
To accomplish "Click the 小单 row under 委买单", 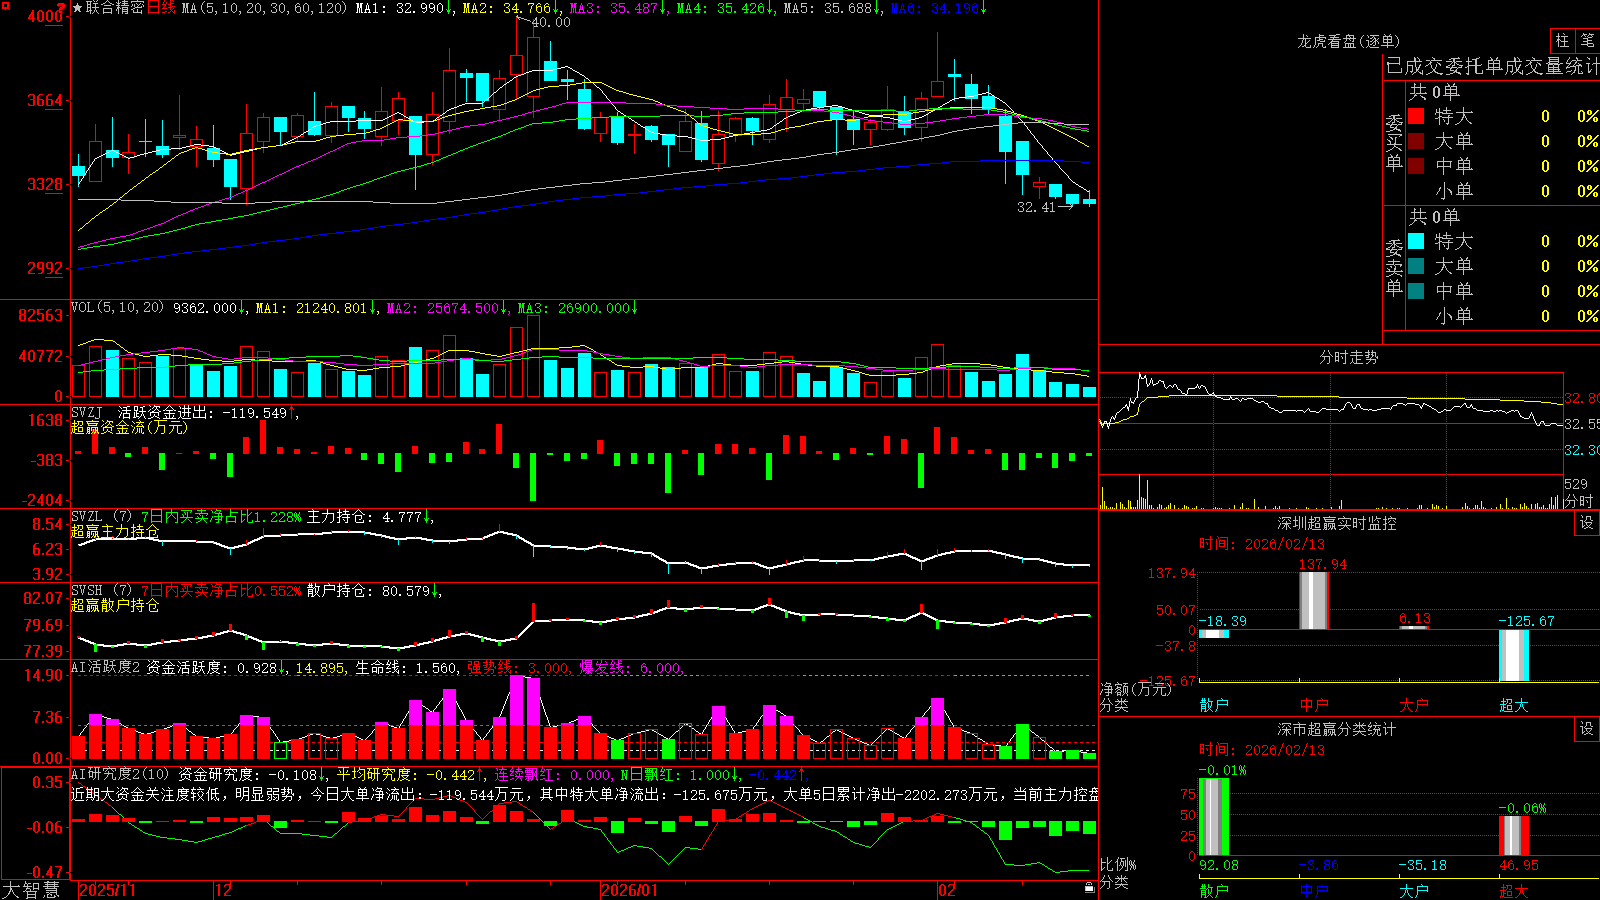I will [x=1503, y=191].
